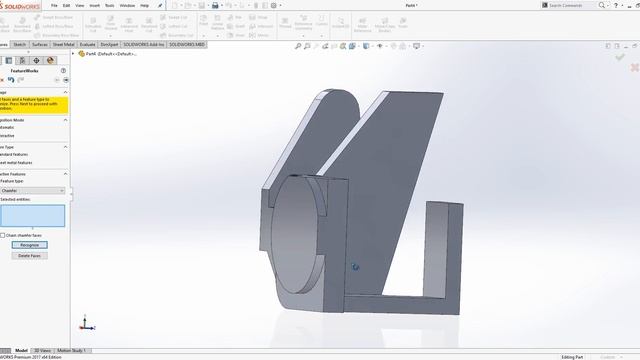Click the red Cancel X in viewport corner

(635, 67)
